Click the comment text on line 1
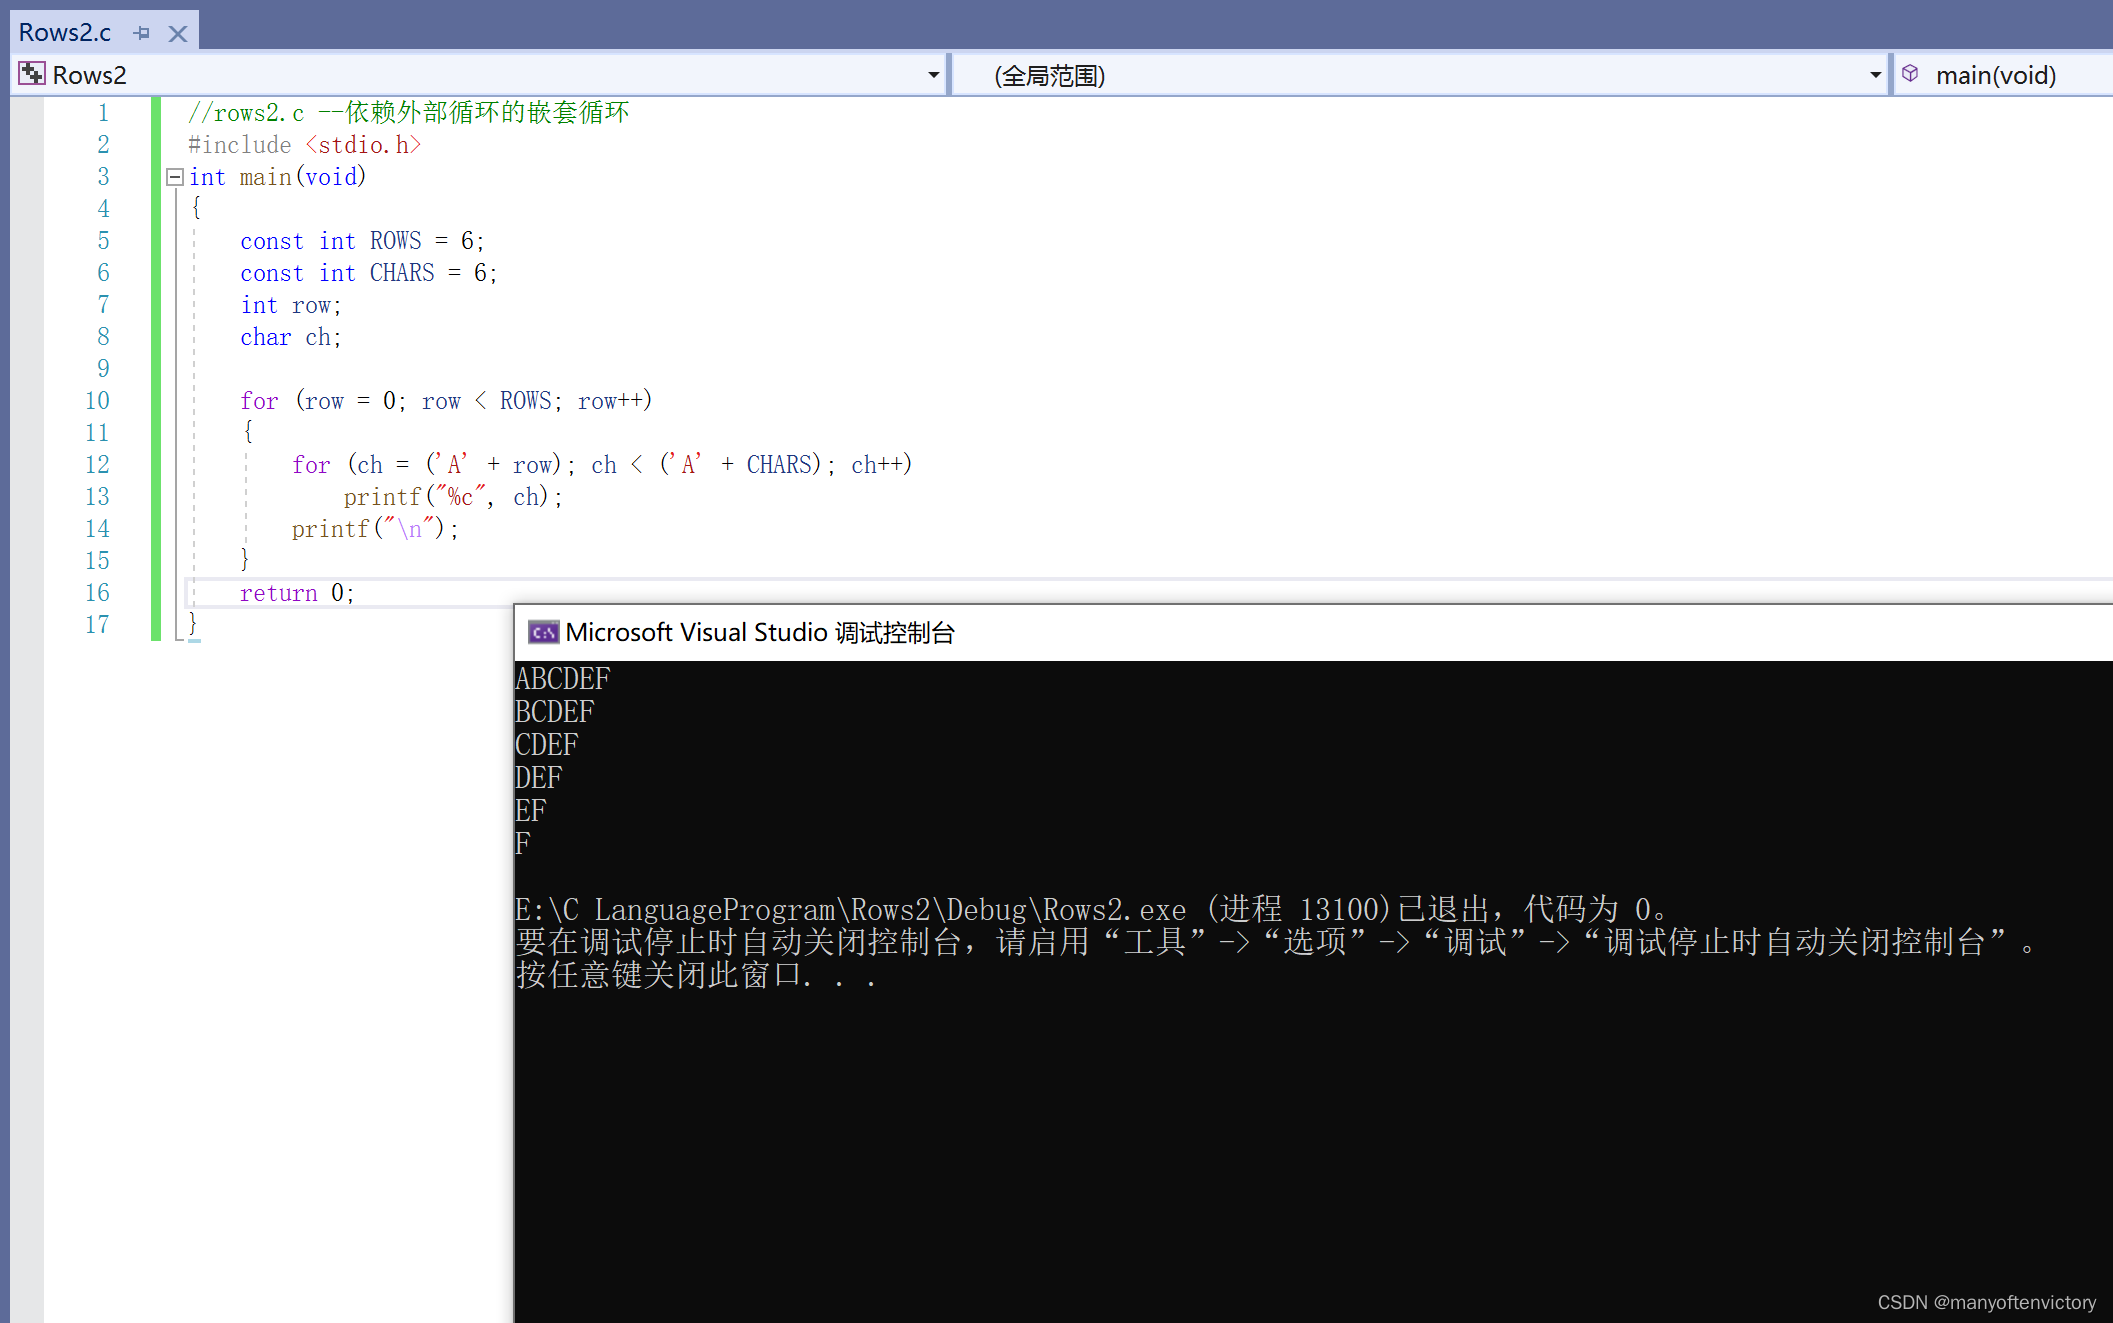2113x1323 pixels. pos(409,112)
